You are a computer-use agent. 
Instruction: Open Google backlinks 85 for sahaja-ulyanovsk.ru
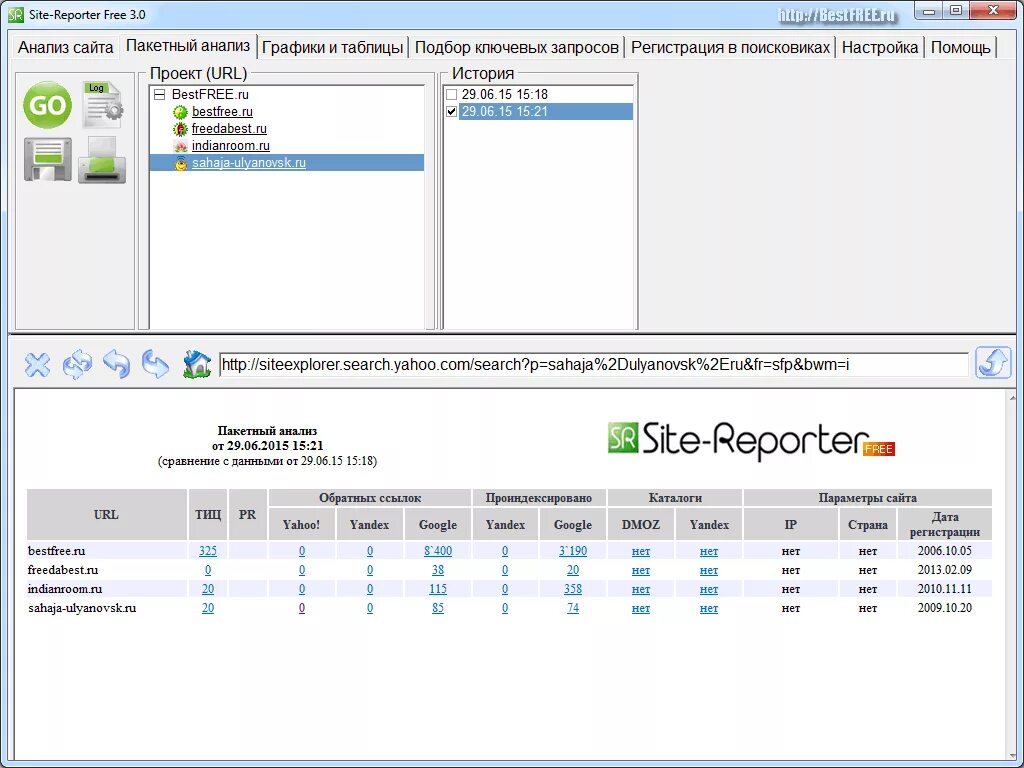point(438,607)
